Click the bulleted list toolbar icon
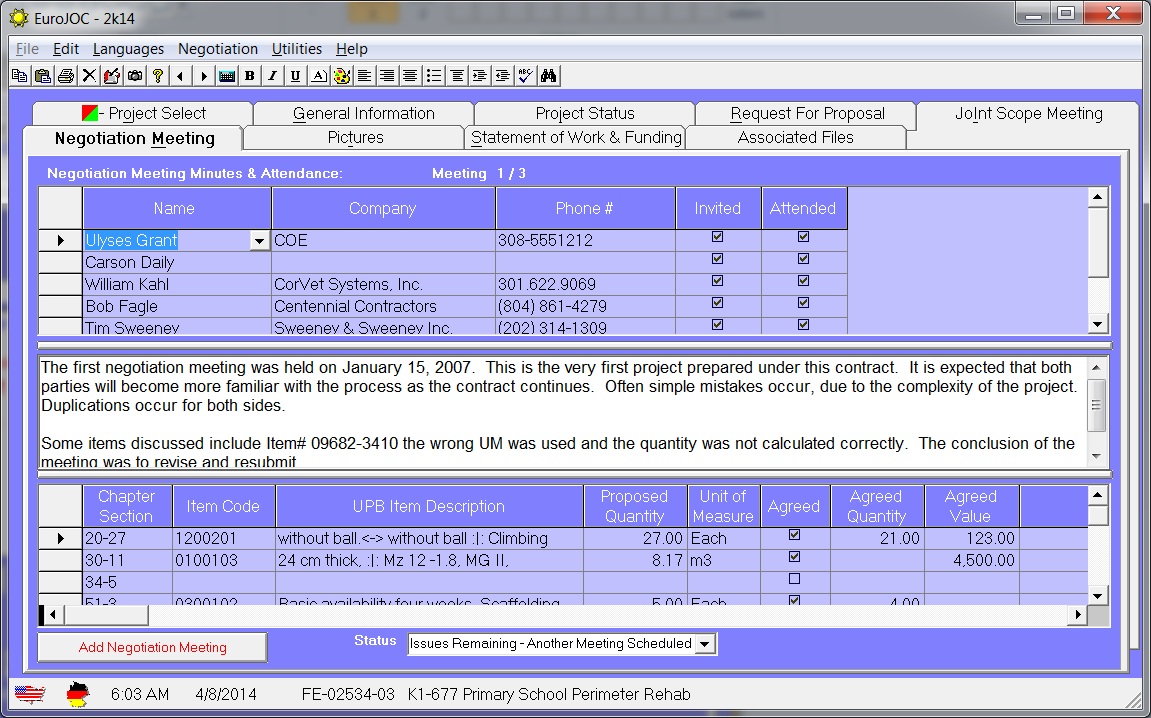 tap(433, 76)
